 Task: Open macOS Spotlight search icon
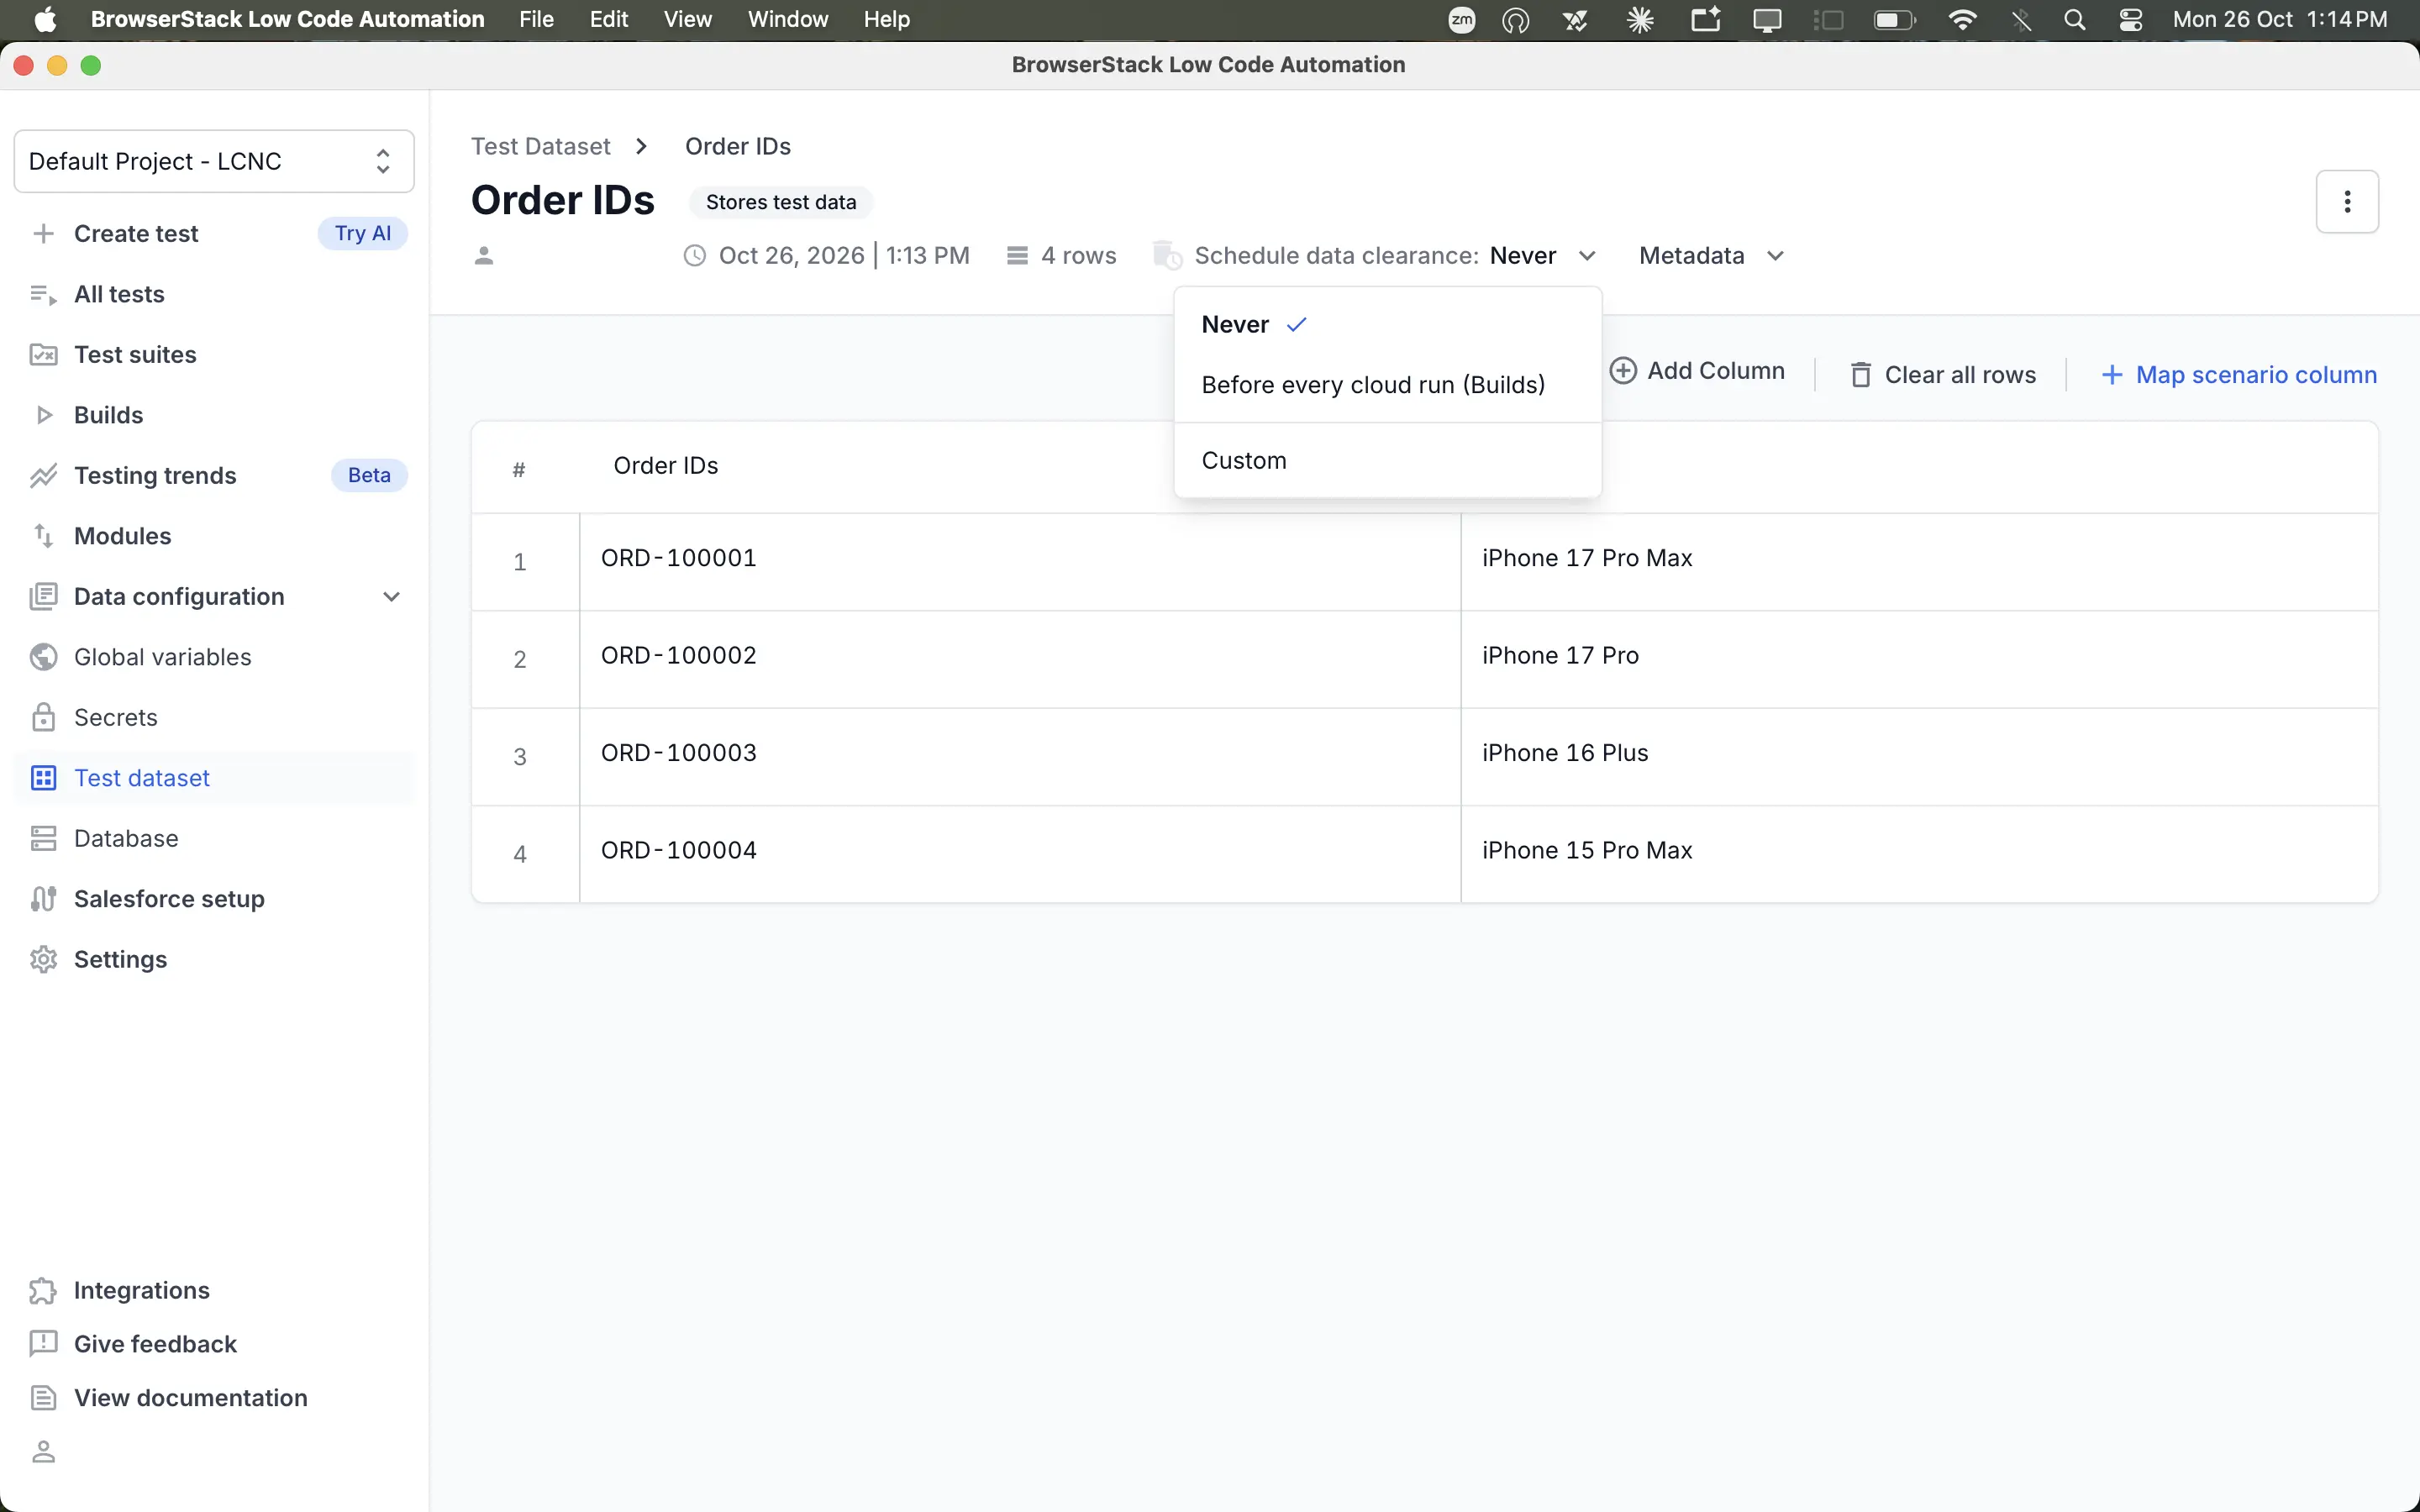point(2074,19)
